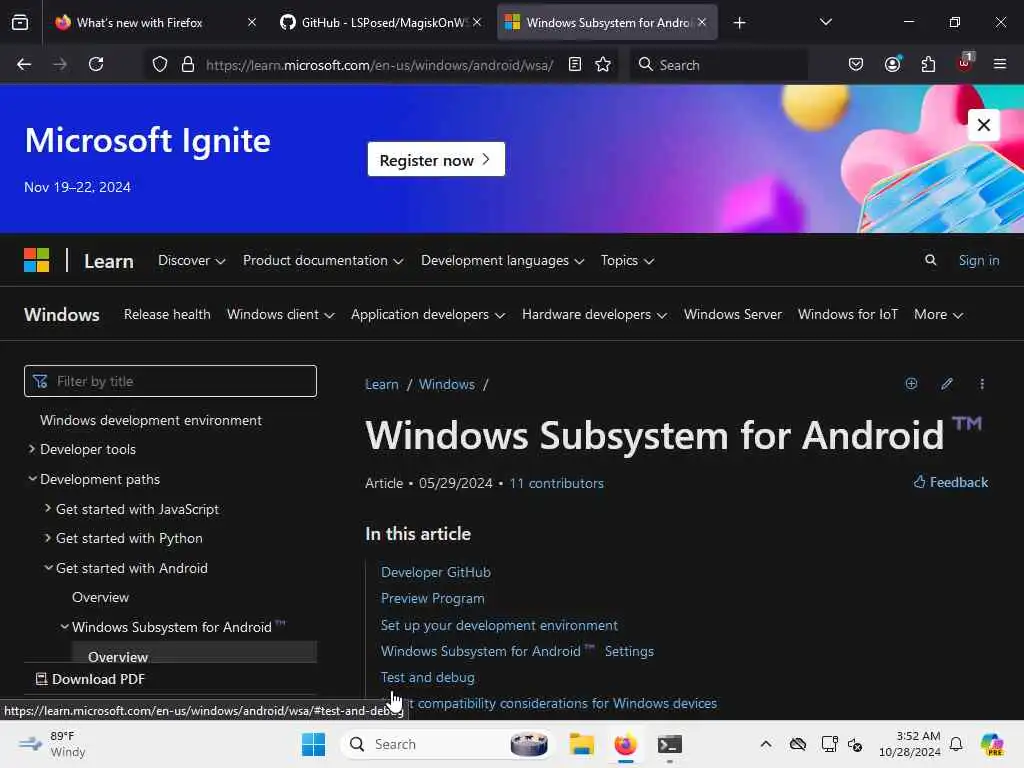The height and width of the screenshot is (768, 1024).
Task: Jump to Set up your development environment
Action: pos(499,625)
